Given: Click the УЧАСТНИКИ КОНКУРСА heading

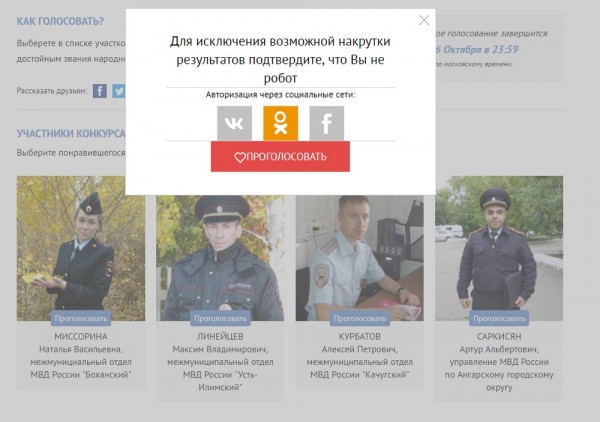Looking at the screenshot, I should click(71, 134).
